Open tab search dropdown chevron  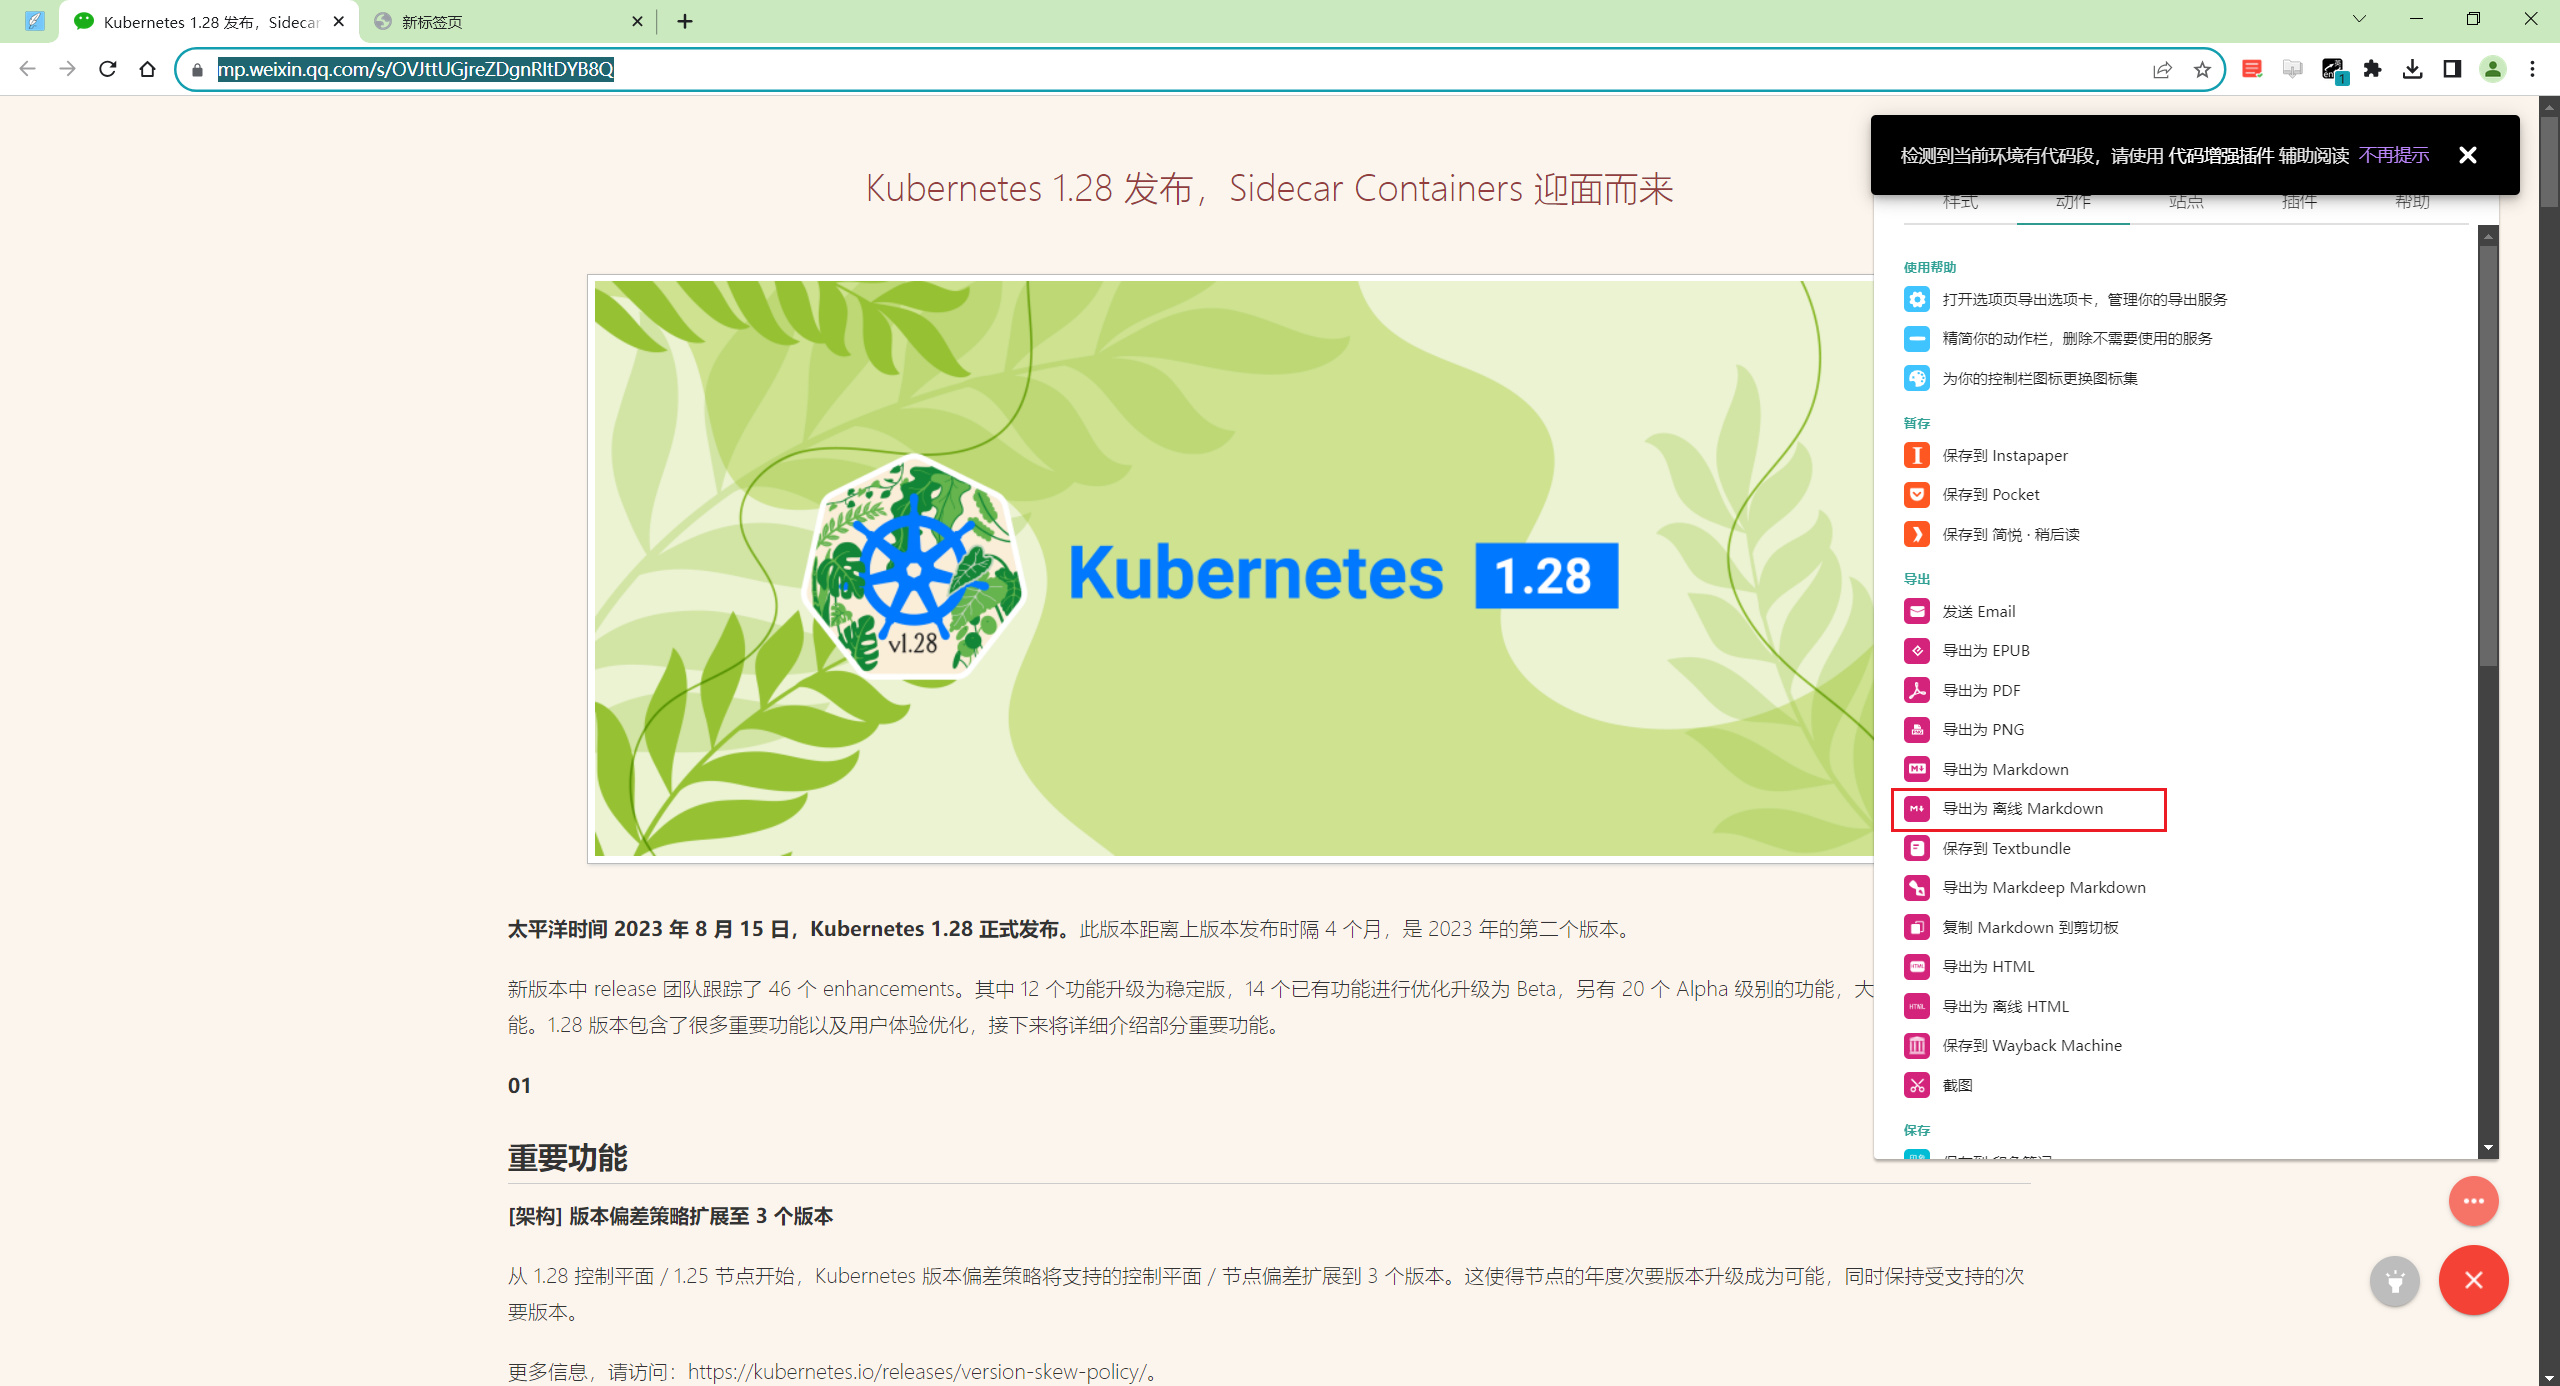2358,19
